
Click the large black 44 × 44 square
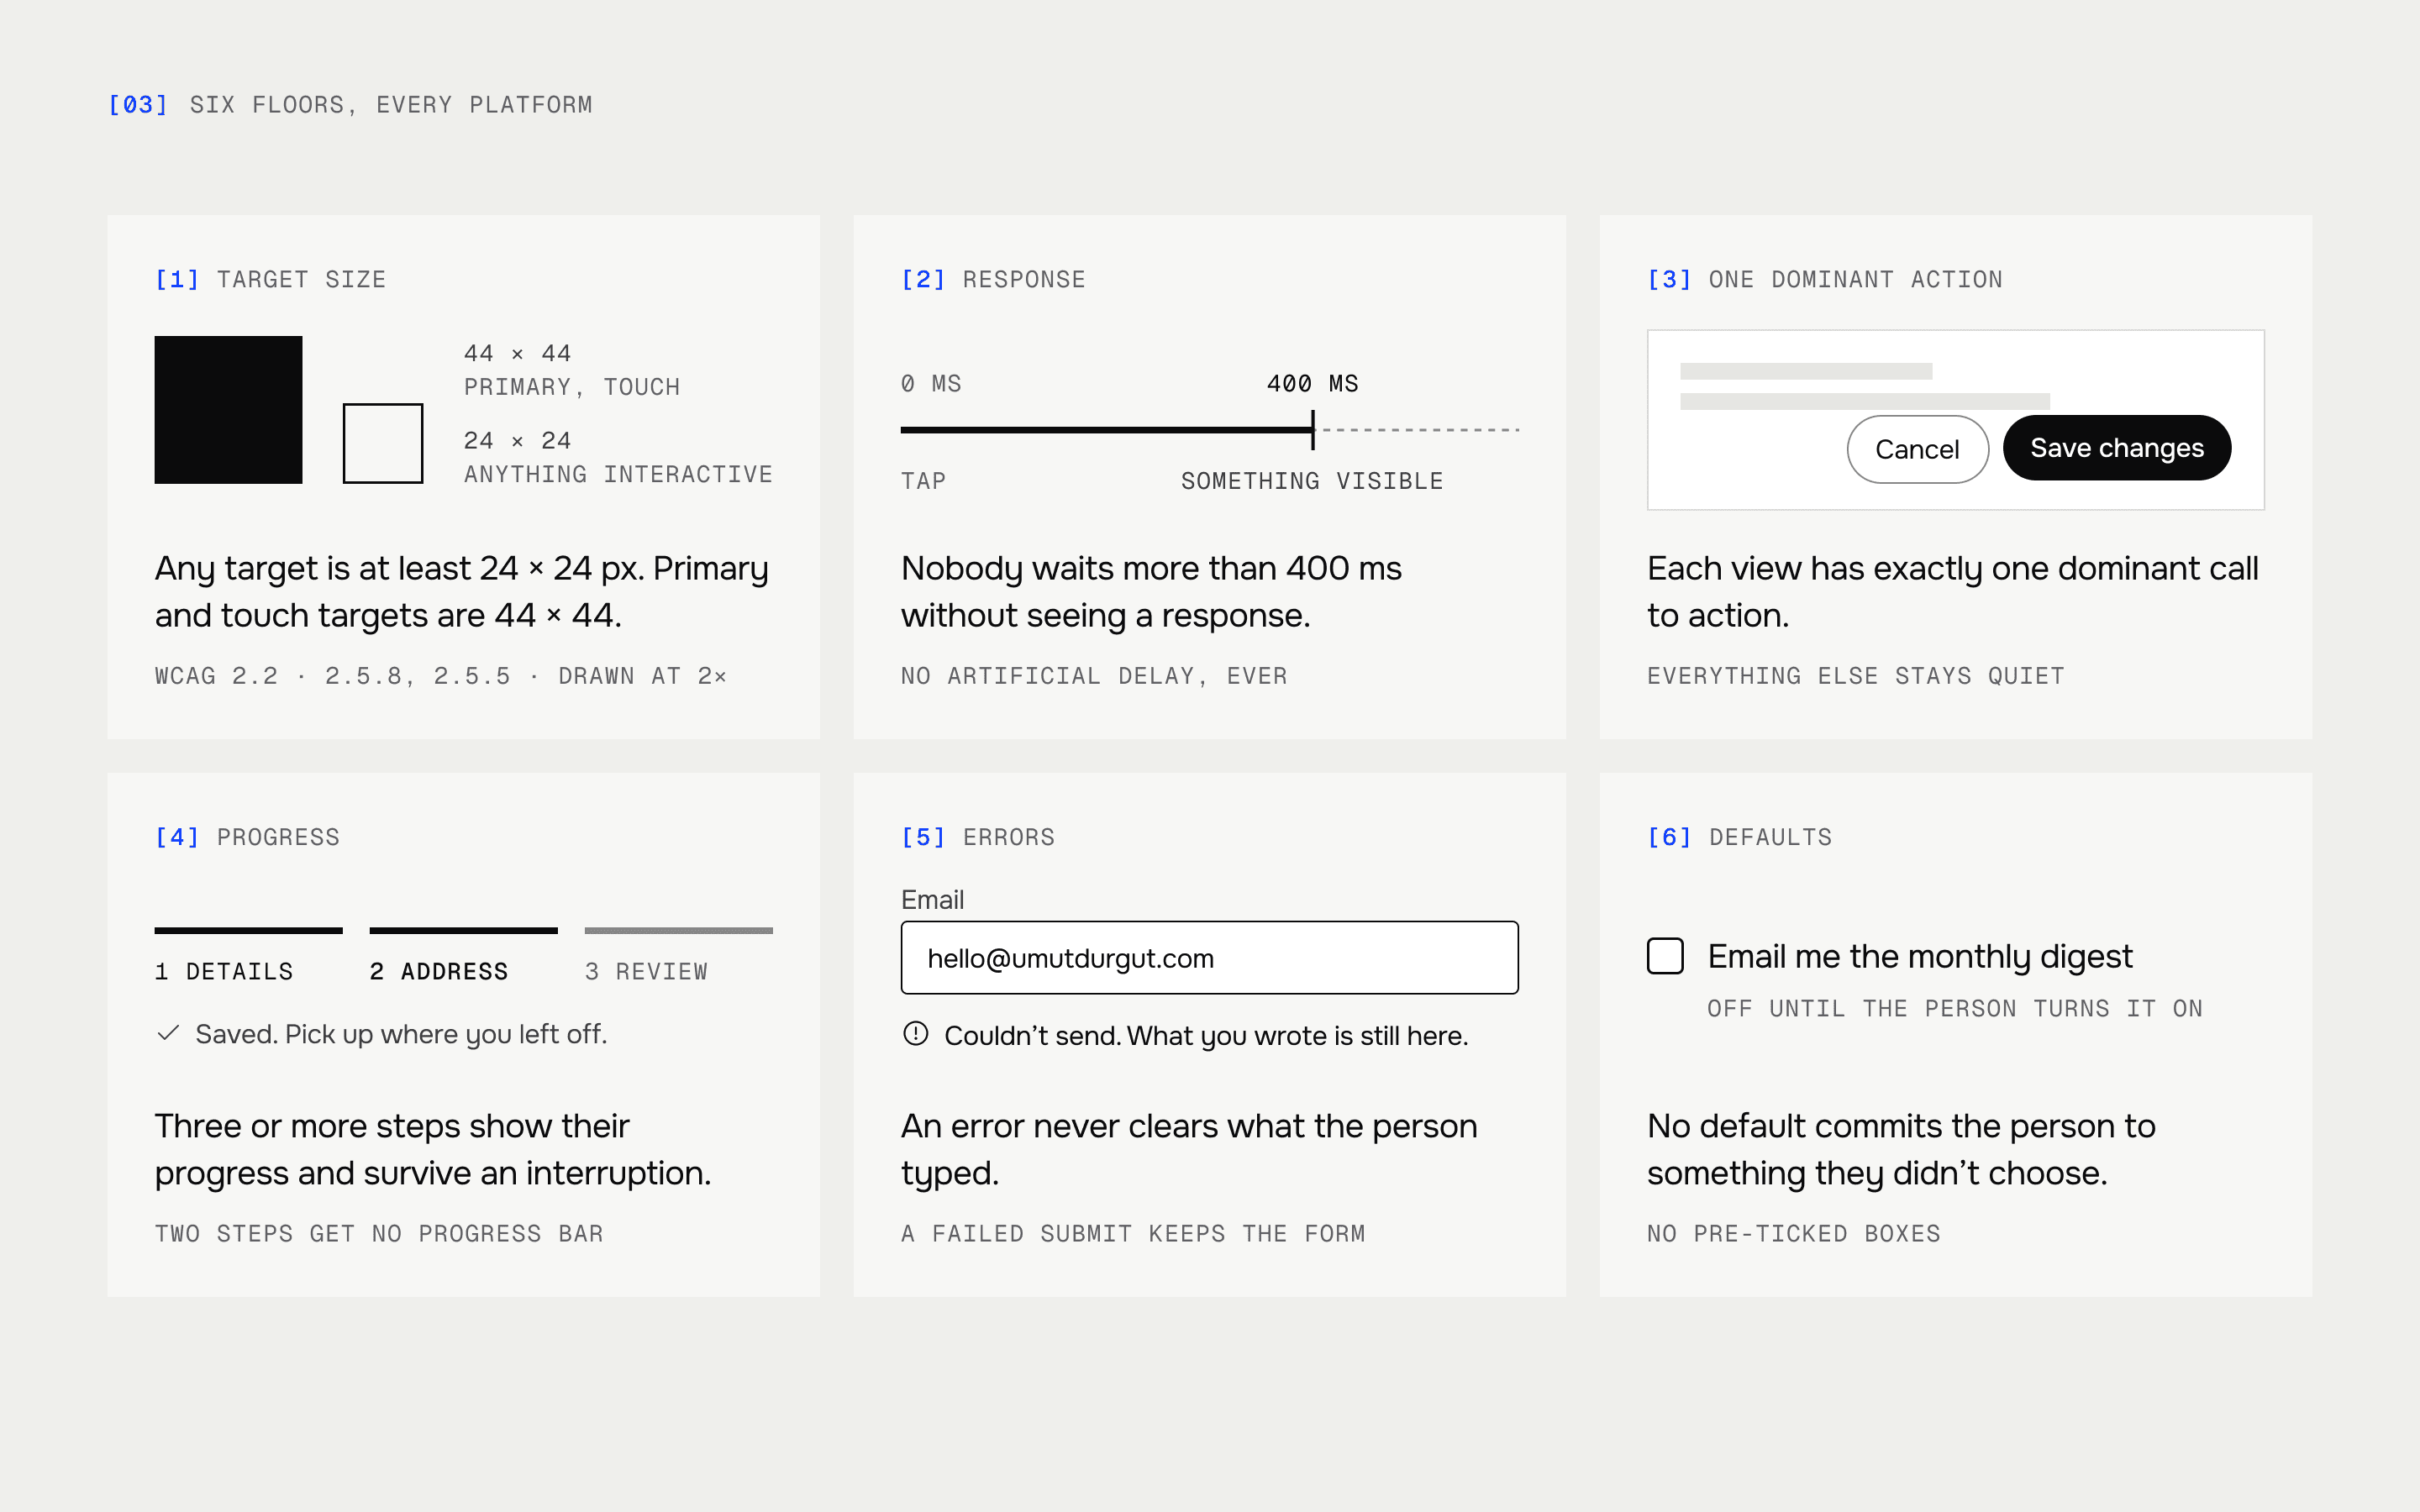click(x=228, y=410)
